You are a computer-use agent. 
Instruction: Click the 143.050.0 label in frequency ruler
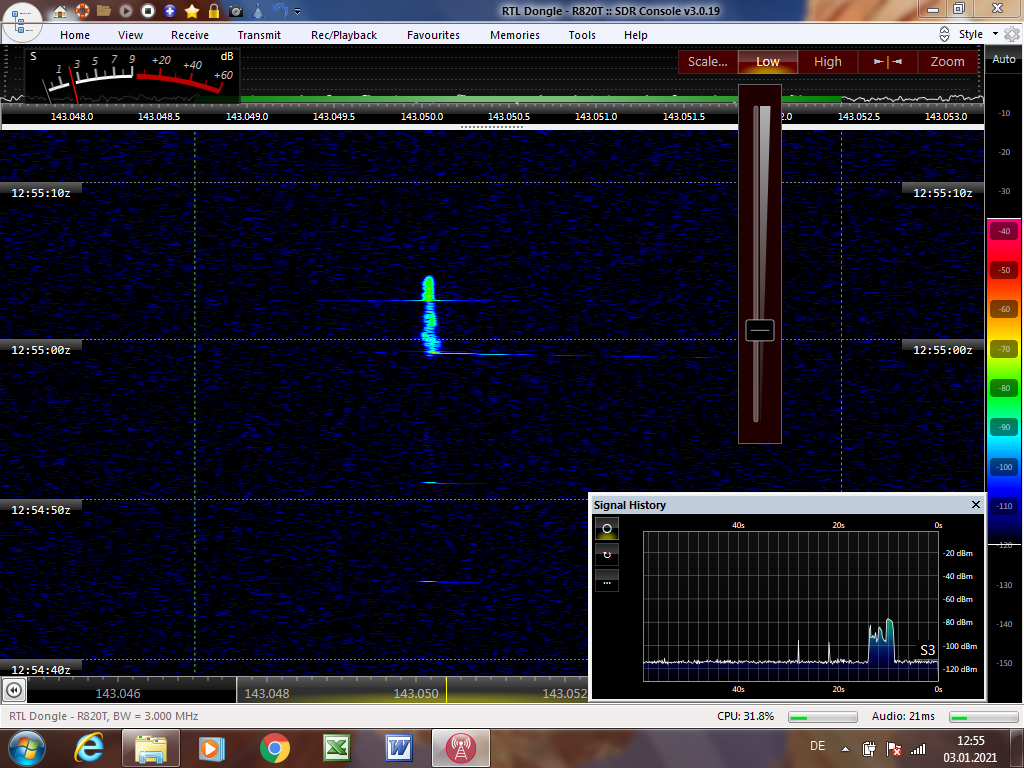click(x=421, y=116)
